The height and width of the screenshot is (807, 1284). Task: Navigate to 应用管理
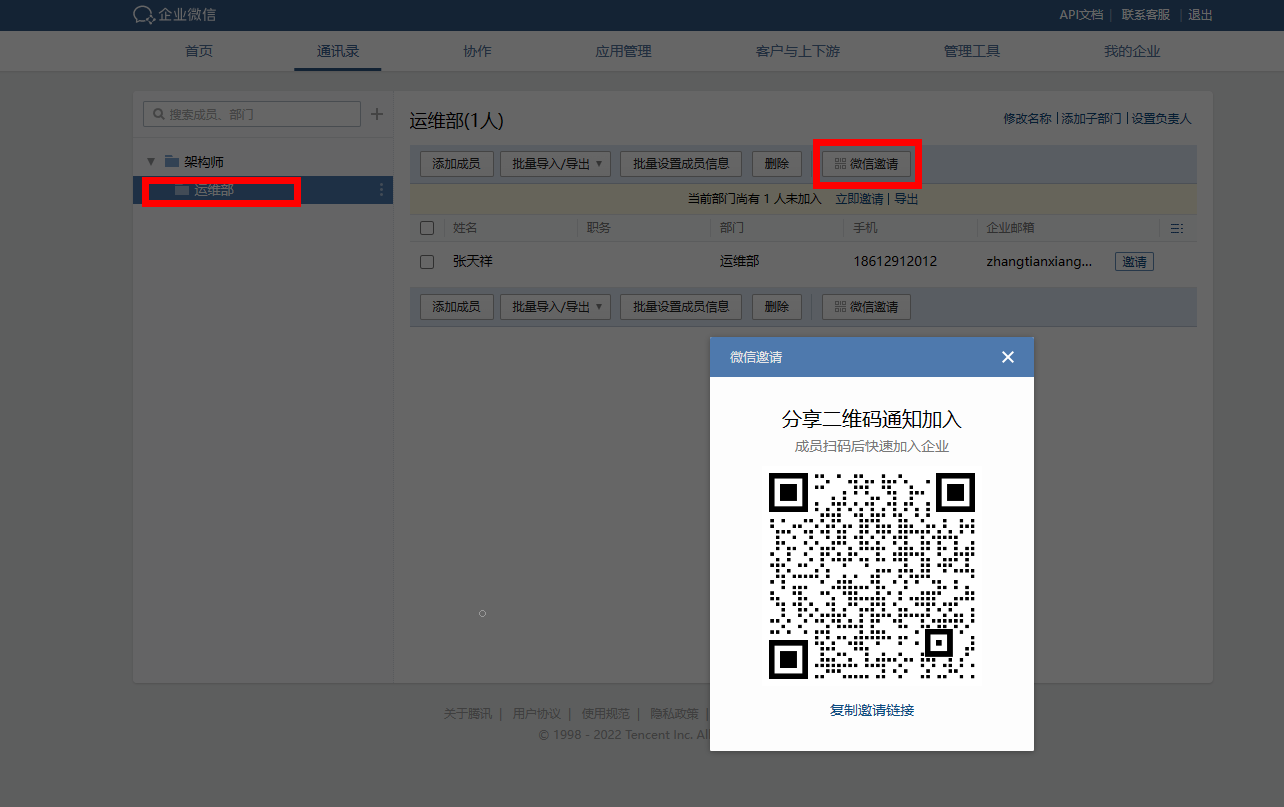point(623,51)
